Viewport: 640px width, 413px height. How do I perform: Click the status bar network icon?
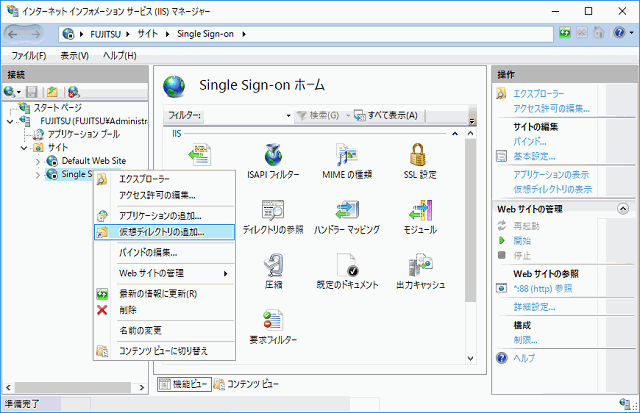click(x=625, y=404)
